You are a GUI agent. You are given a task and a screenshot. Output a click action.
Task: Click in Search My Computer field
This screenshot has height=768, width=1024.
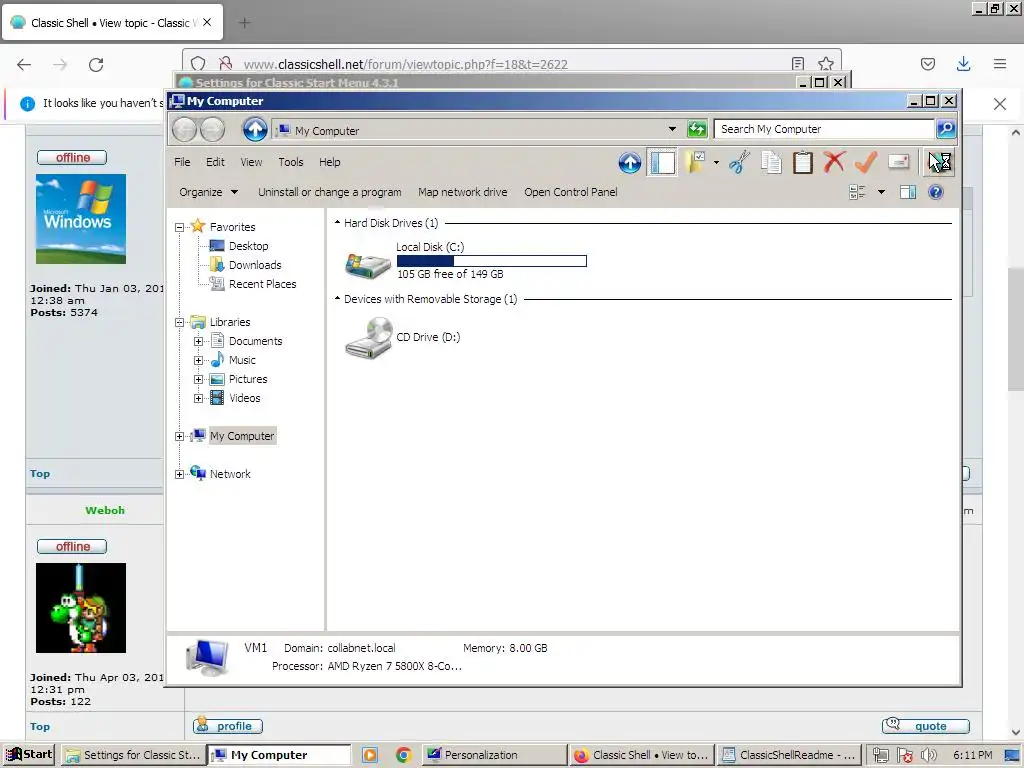824,129
